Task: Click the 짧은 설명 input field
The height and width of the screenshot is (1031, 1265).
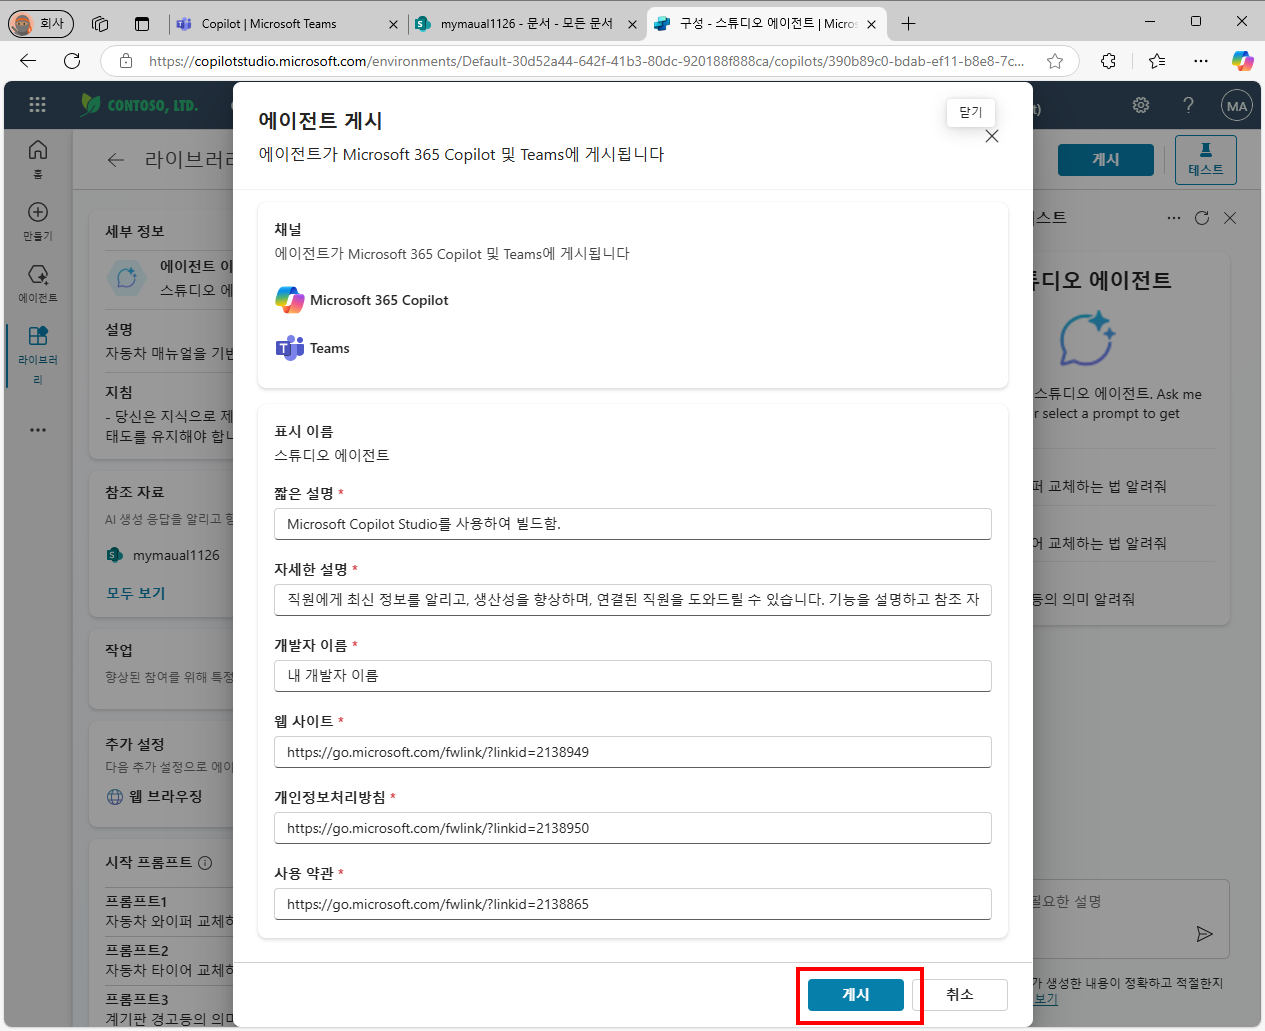Action: tap(633, 524)
